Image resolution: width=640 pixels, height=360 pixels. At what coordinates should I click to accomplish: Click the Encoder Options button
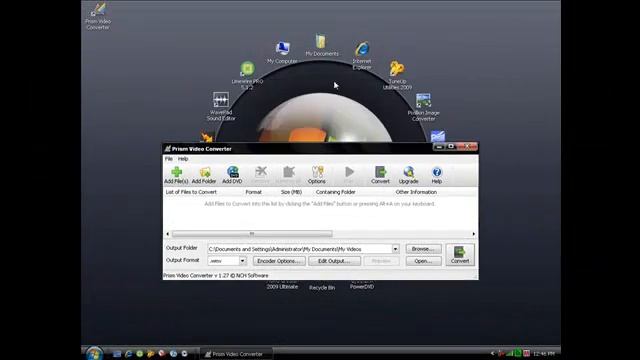point(279,261)
